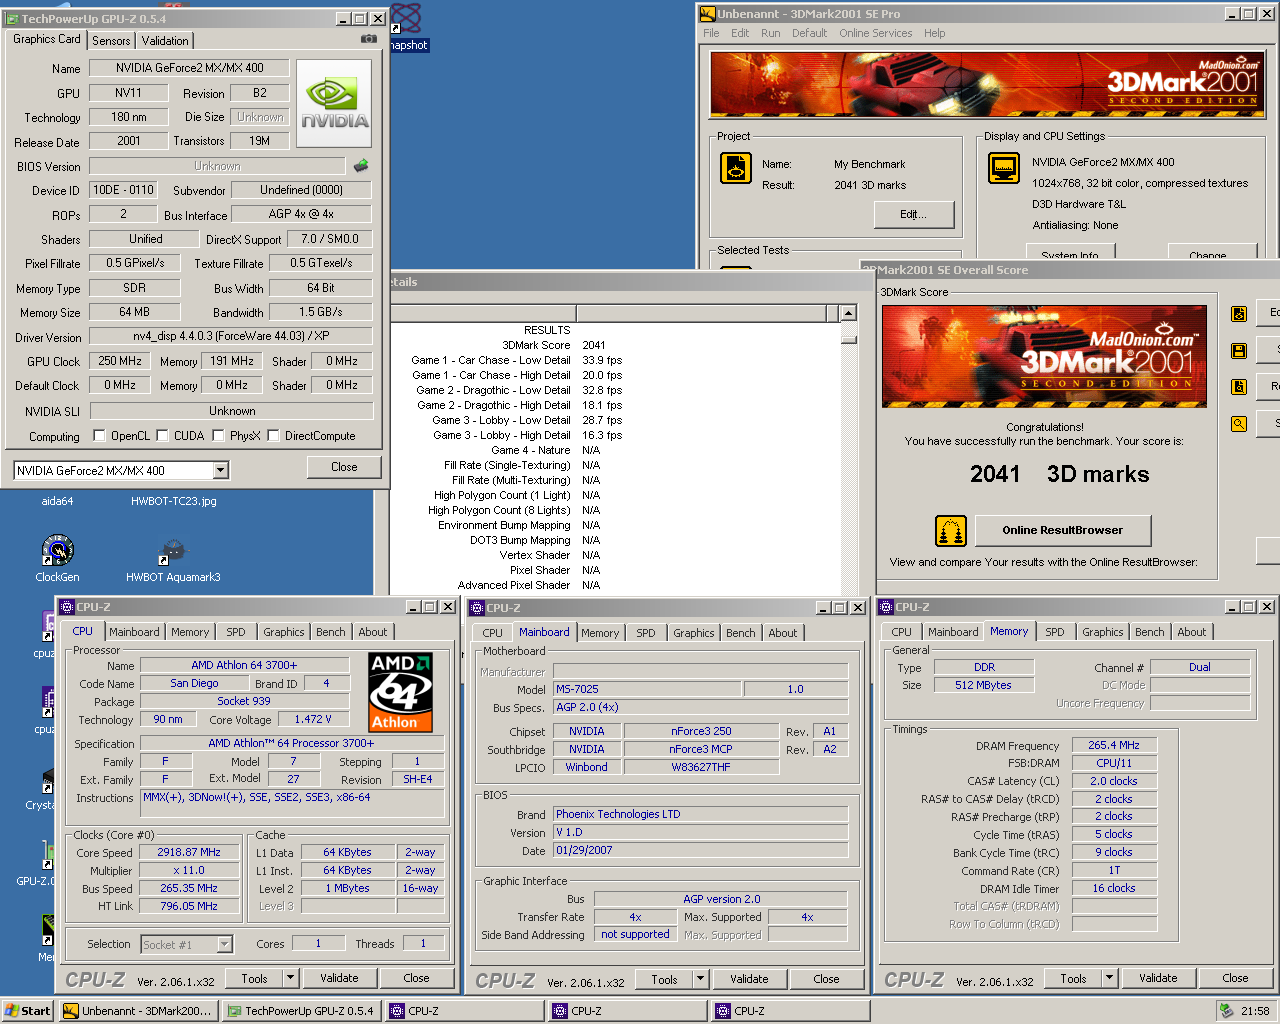Switch to Graphics tab in right CPU-Z window
This screenshot has width=1280, height=1024.
point(1102,632)
